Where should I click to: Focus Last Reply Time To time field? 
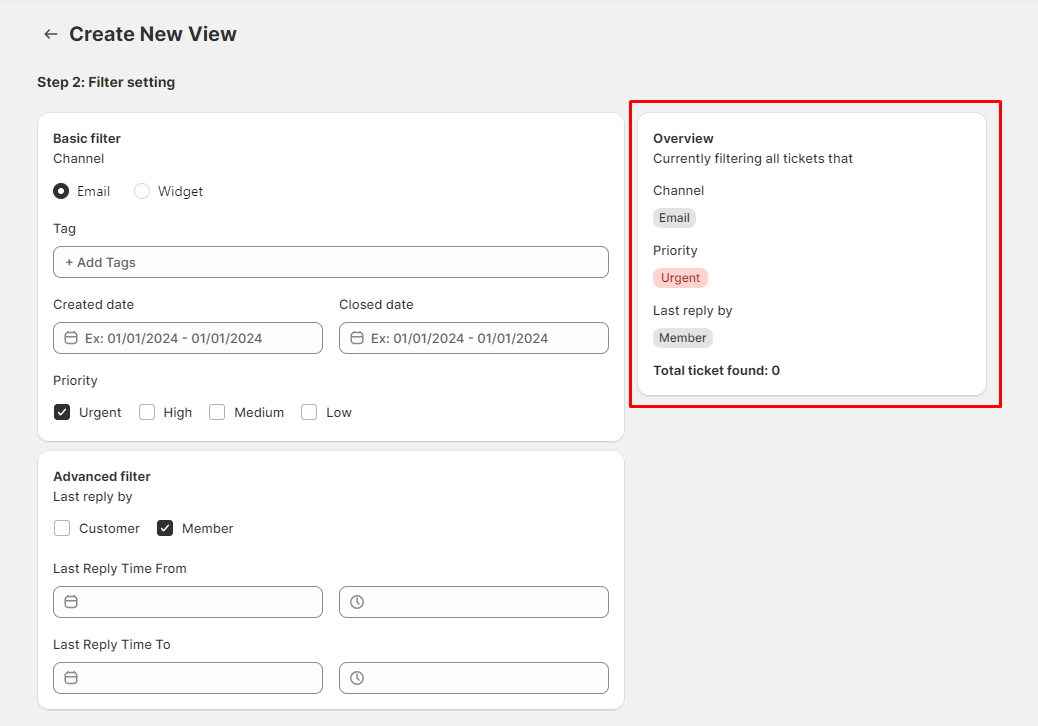pos(474,678)
